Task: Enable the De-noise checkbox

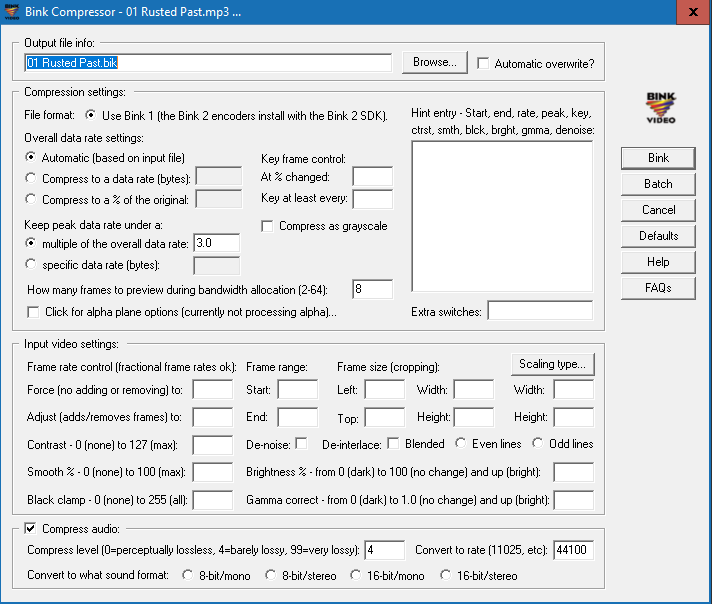Action: point(301,443)
